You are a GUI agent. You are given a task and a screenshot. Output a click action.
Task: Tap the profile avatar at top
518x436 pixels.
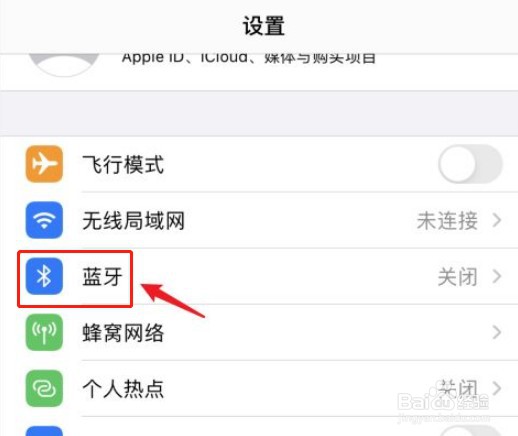point(64,65)
